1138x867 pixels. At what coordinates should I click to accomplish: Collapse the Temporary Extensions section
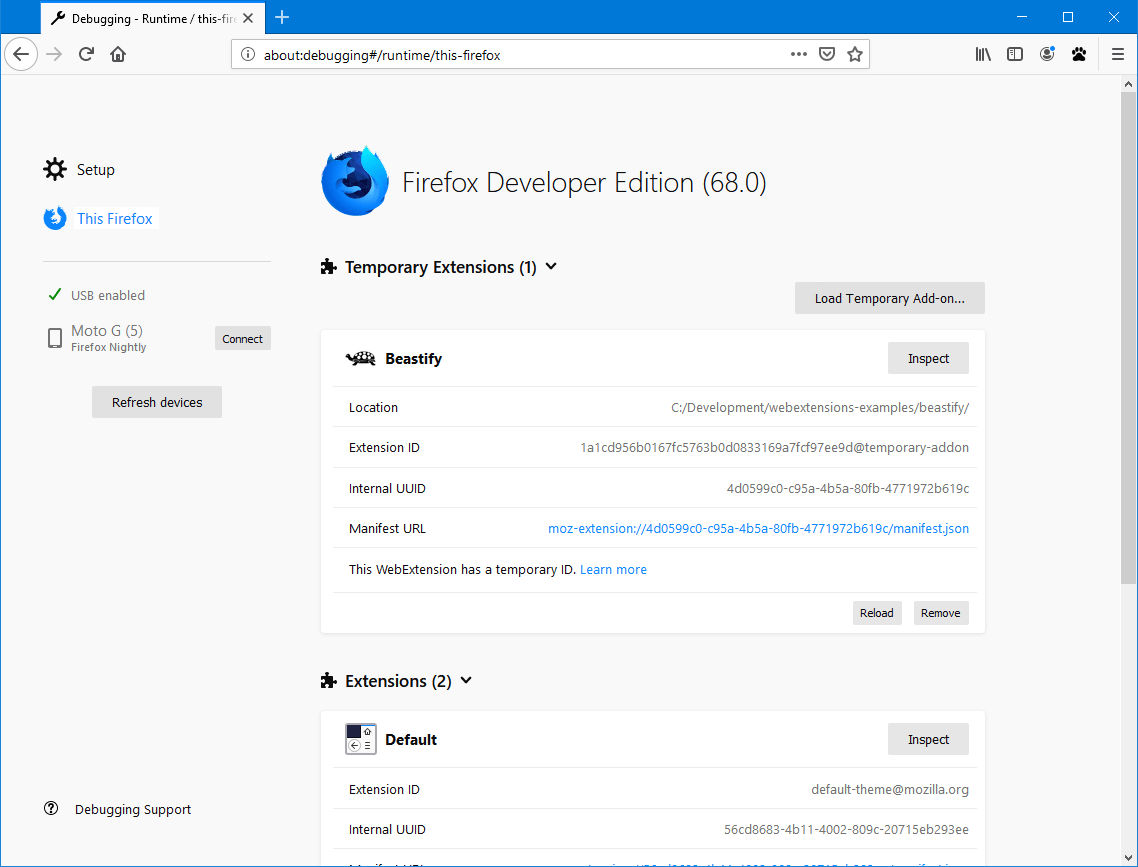point(550,267)
